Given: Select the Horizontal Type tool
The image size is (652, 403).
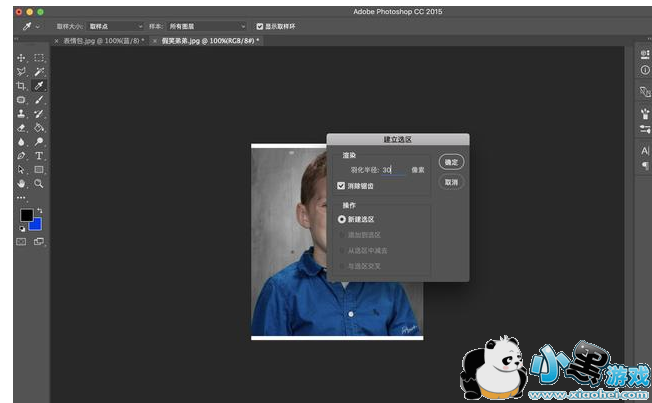Looking at the screenshot, I should tap(39, 156).
